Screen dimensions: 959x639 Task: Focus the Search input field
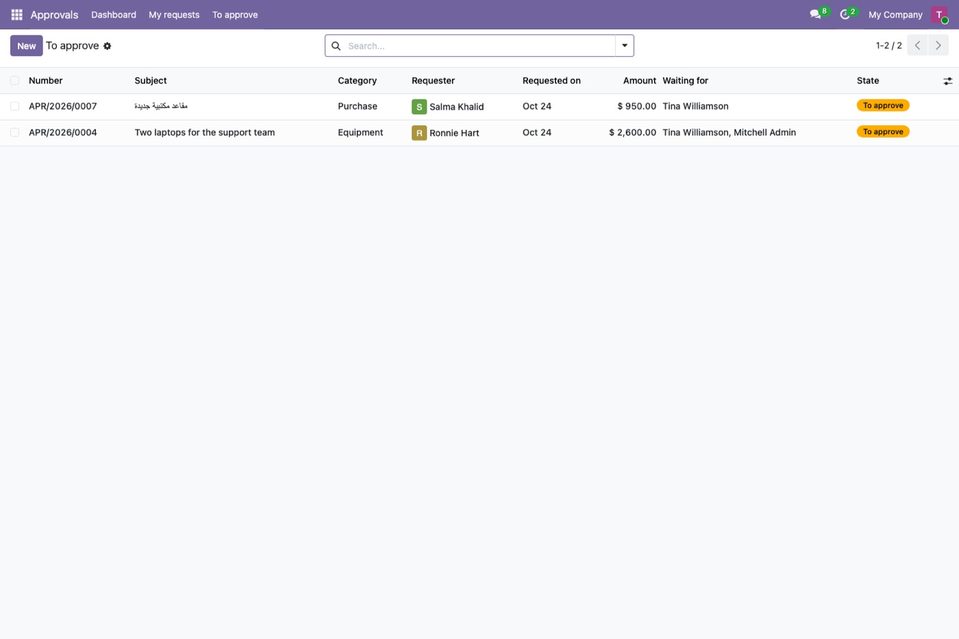480,46
